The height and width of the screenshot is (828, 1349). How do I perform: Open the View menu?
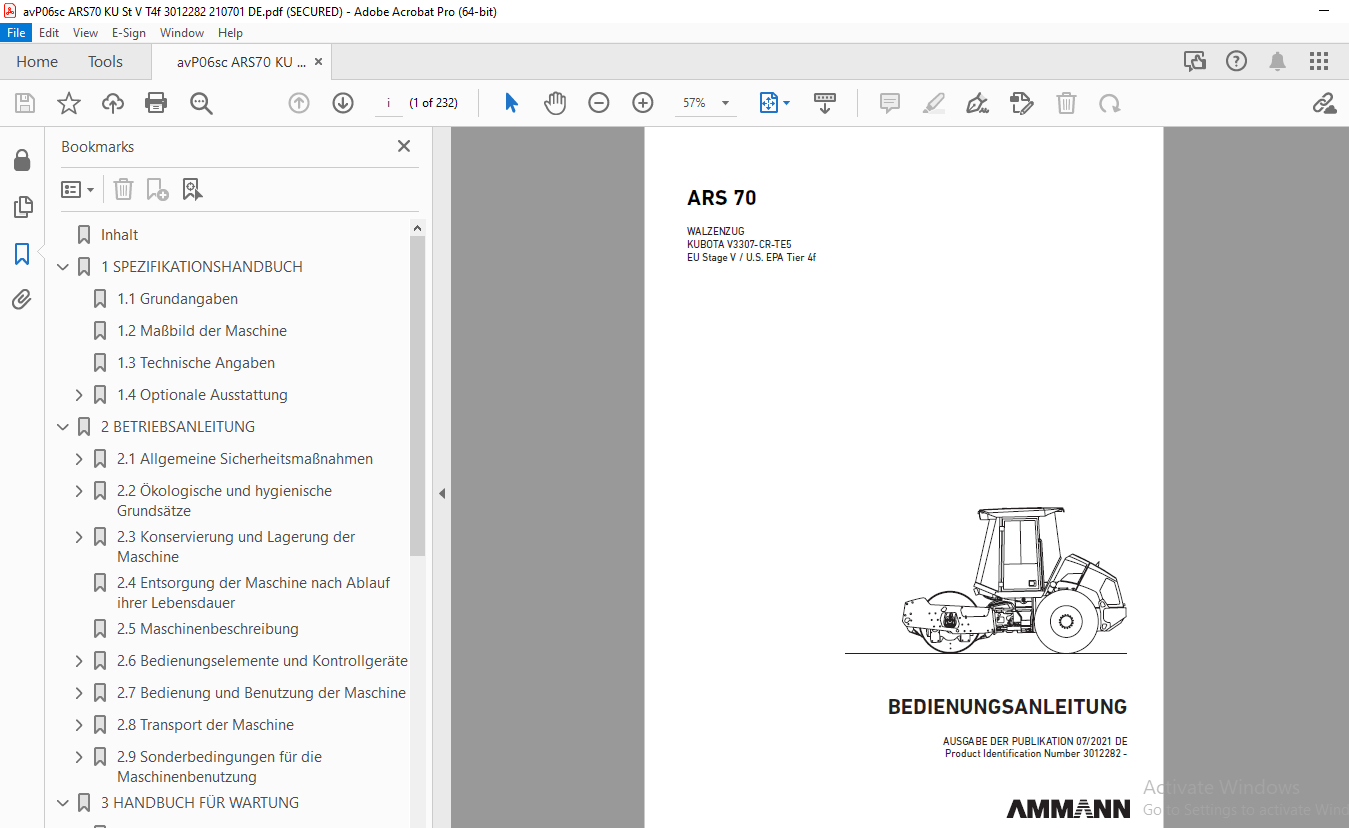tap(85, 33)
